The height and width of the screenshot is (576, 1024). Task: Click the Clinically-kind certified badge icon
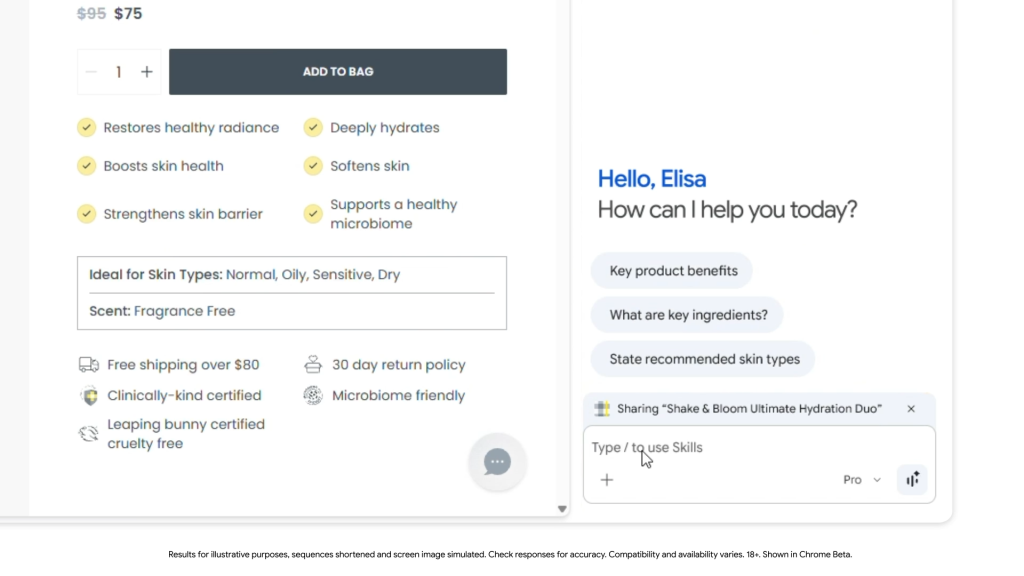pos(89,396)
